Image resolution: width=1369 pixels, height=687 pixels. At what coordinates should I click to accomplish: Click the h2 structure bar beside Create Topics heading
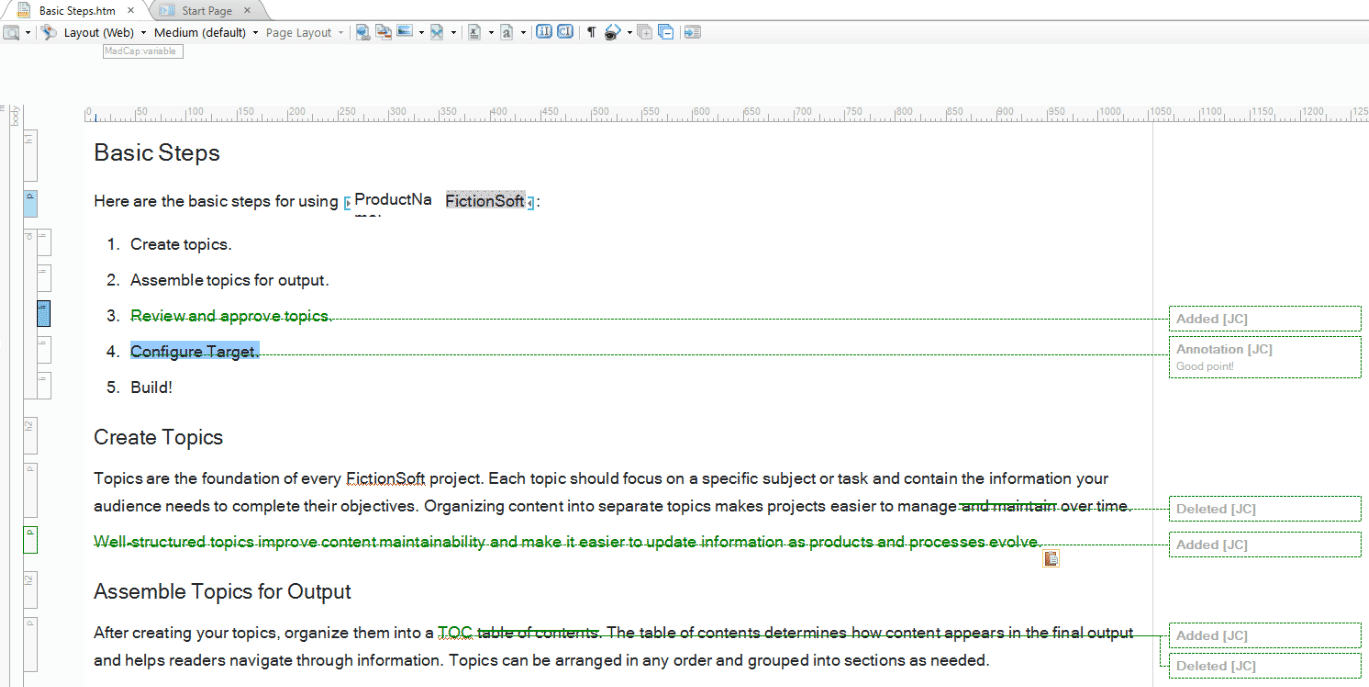30,436
